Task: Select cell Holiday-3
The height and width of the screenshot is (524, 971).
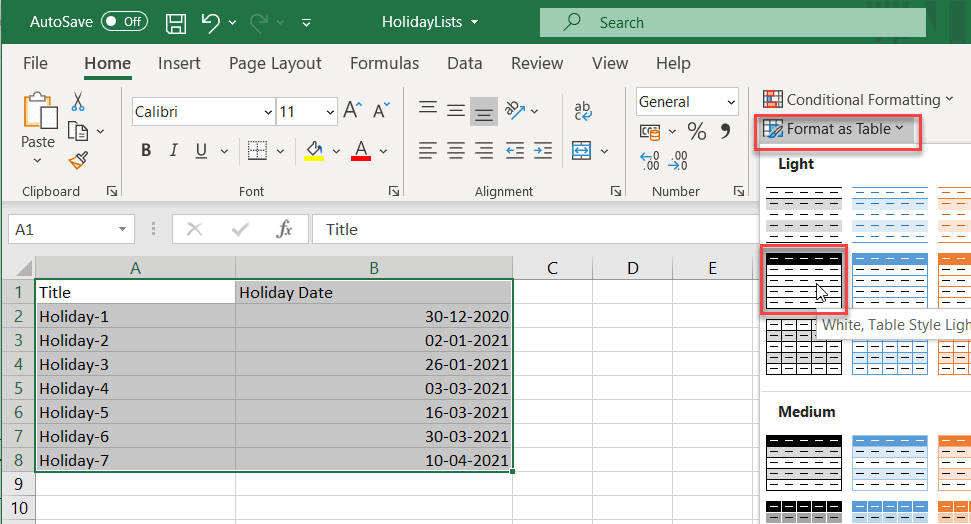Action: 136,365
